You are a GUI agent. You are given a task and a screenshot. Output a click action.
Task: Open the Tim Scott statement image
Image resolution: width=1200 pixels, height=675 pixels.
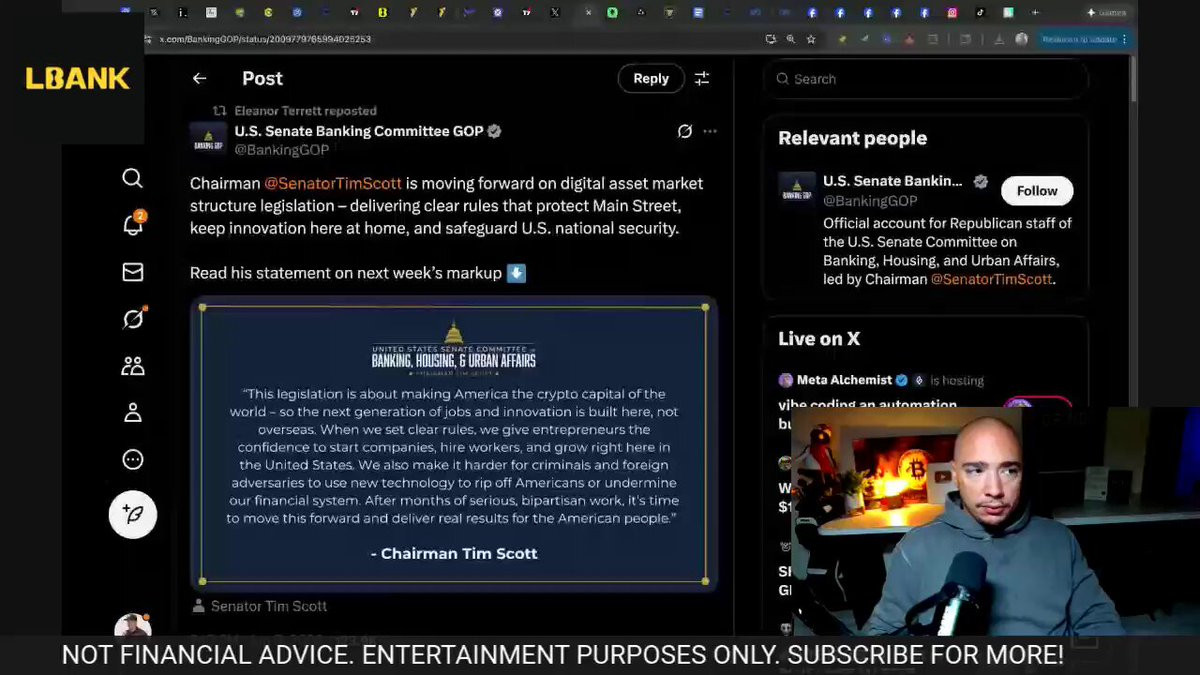(x=454, y=444)
